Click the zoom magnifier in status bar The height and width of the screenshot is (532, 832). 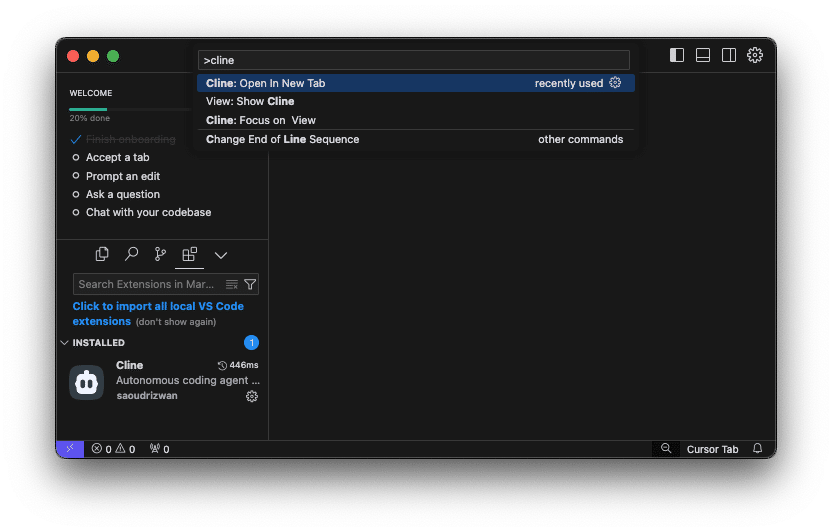click(665, 449)
